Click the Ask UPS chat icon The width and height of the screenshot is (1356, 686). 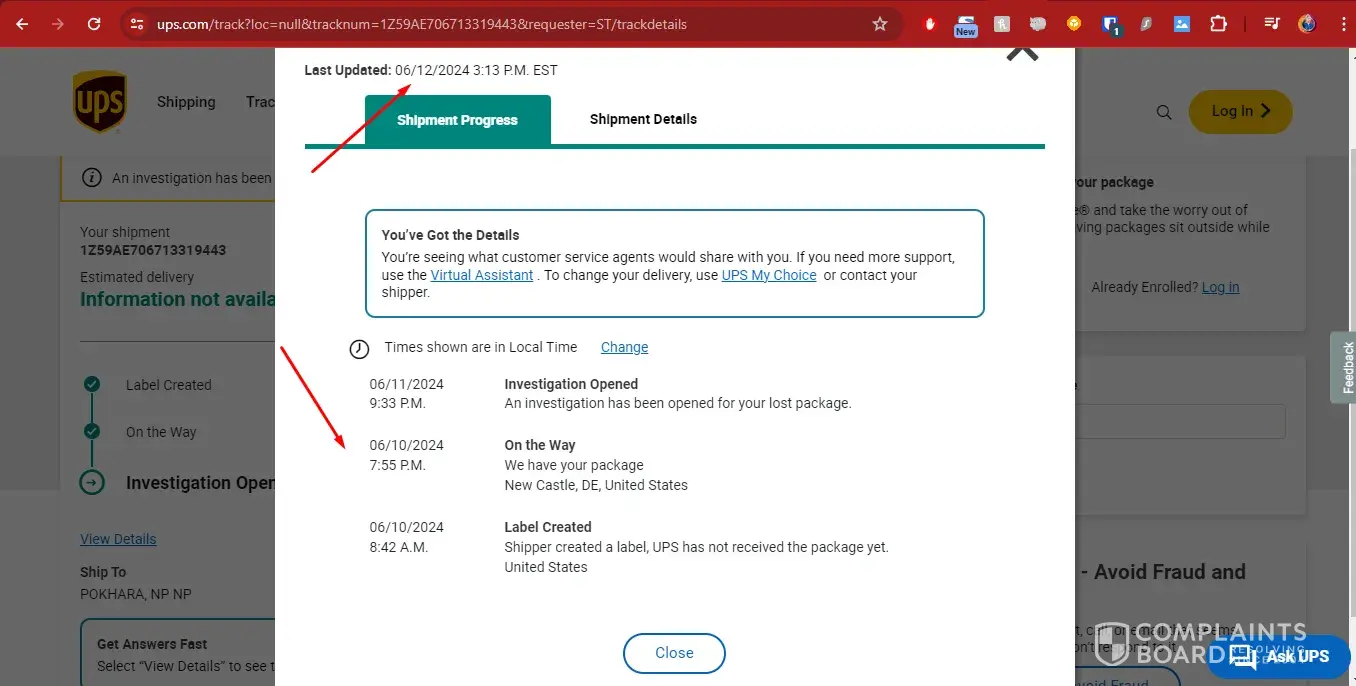click(1243, 656)
